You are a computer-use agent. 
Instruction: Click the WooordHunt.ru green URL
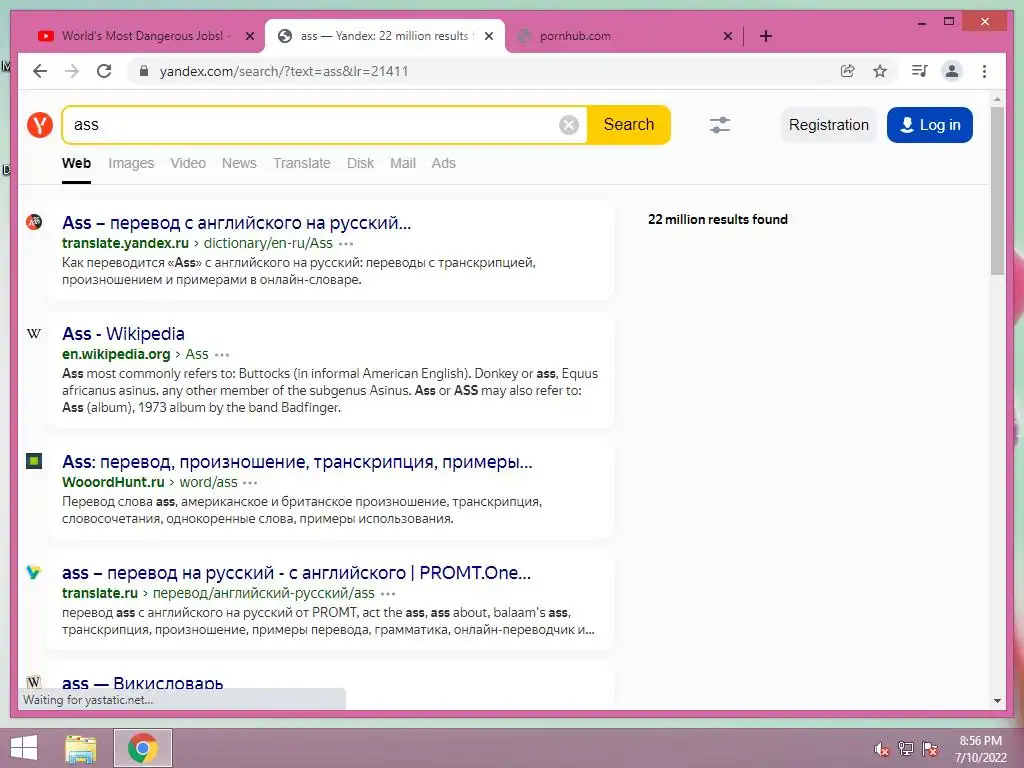pos(113,483)
